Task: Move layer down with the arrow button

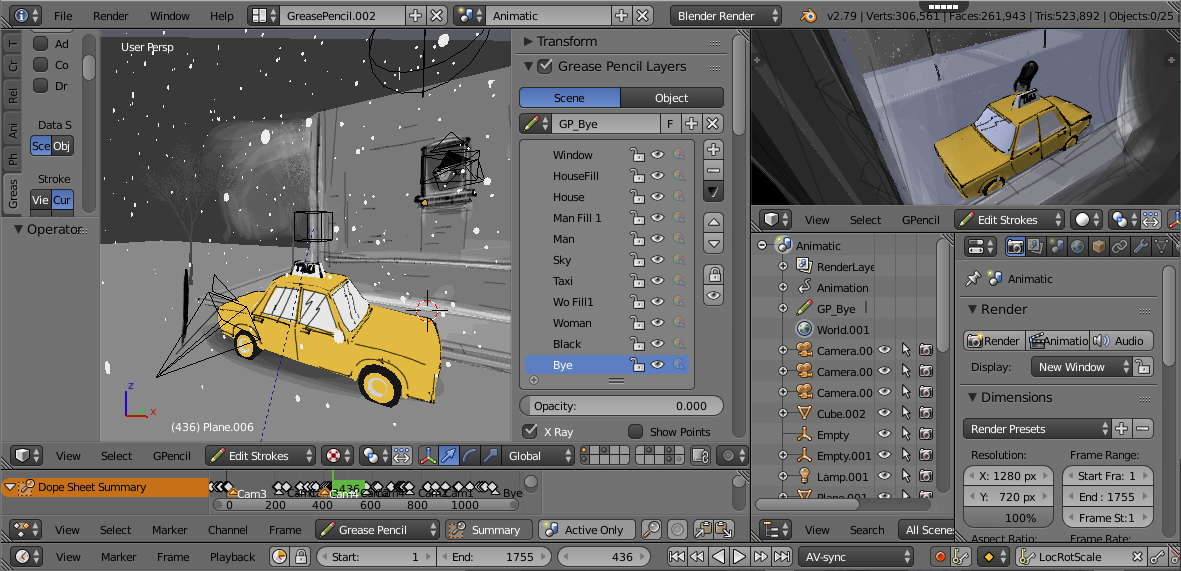Action: (713, 243)
